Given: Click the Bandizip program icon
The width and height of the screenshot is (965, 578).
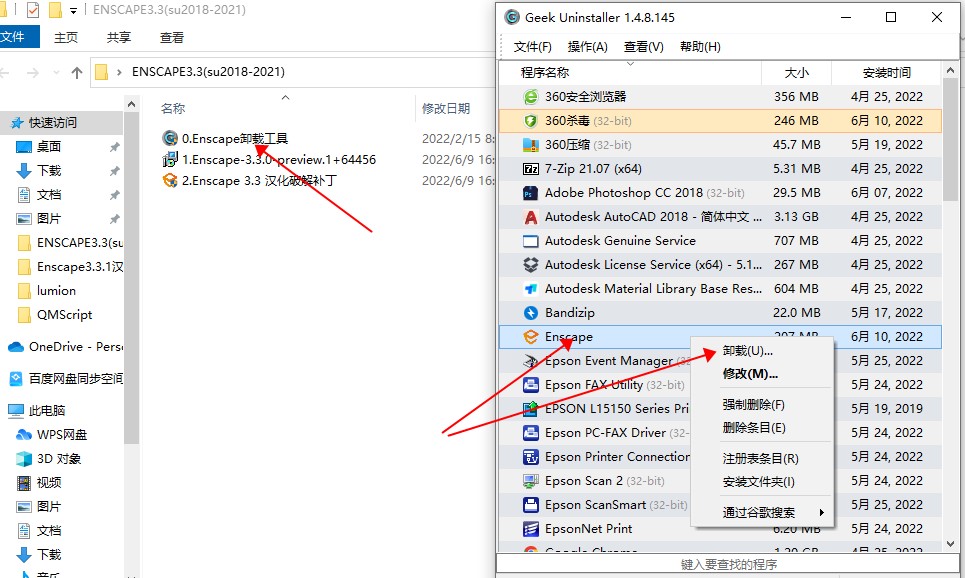Looking at the screenshot, I should (x=531, y=313).
